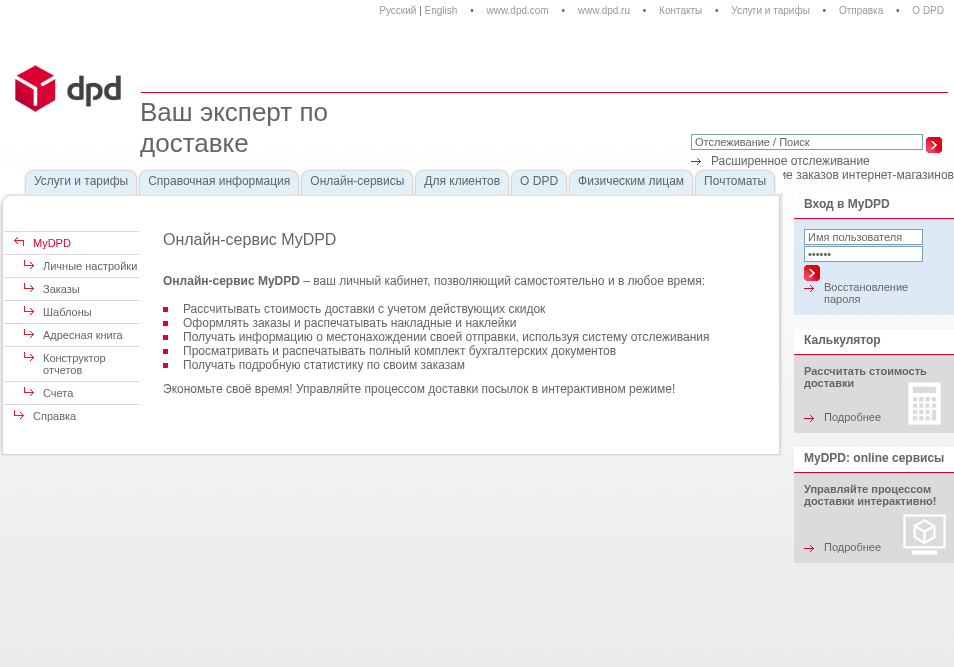954x667 pixels.
Task: Open the Физическим лицам tab
Action: 631,181
